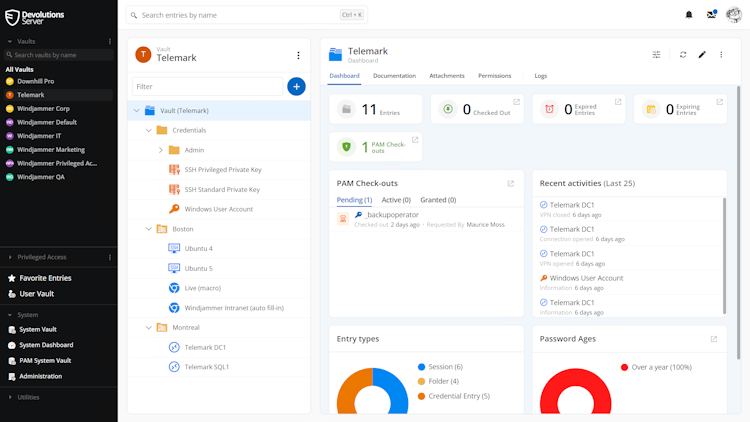Open the user avatar menu
This screenshot has width=750, height=422.
pos(734,15)
